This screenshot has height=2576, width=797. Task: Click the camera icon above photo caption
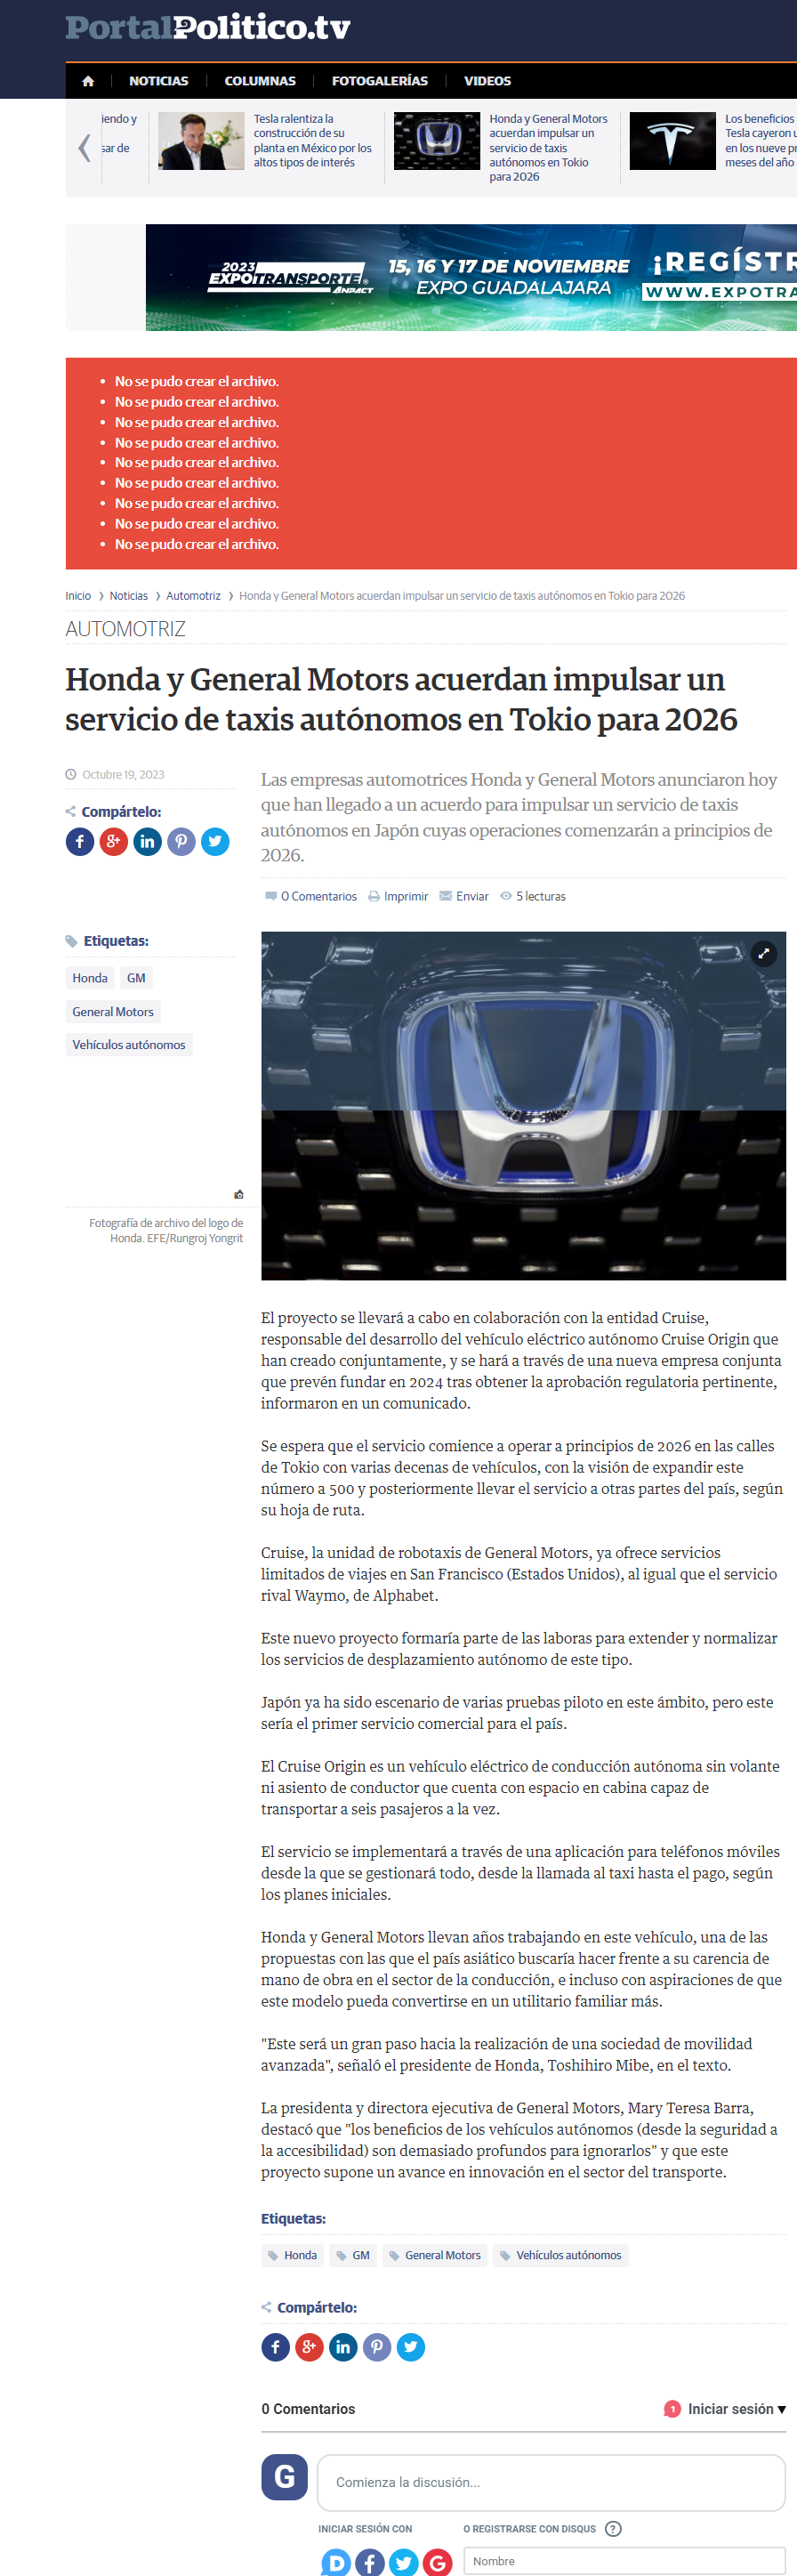click(239, 1194)
